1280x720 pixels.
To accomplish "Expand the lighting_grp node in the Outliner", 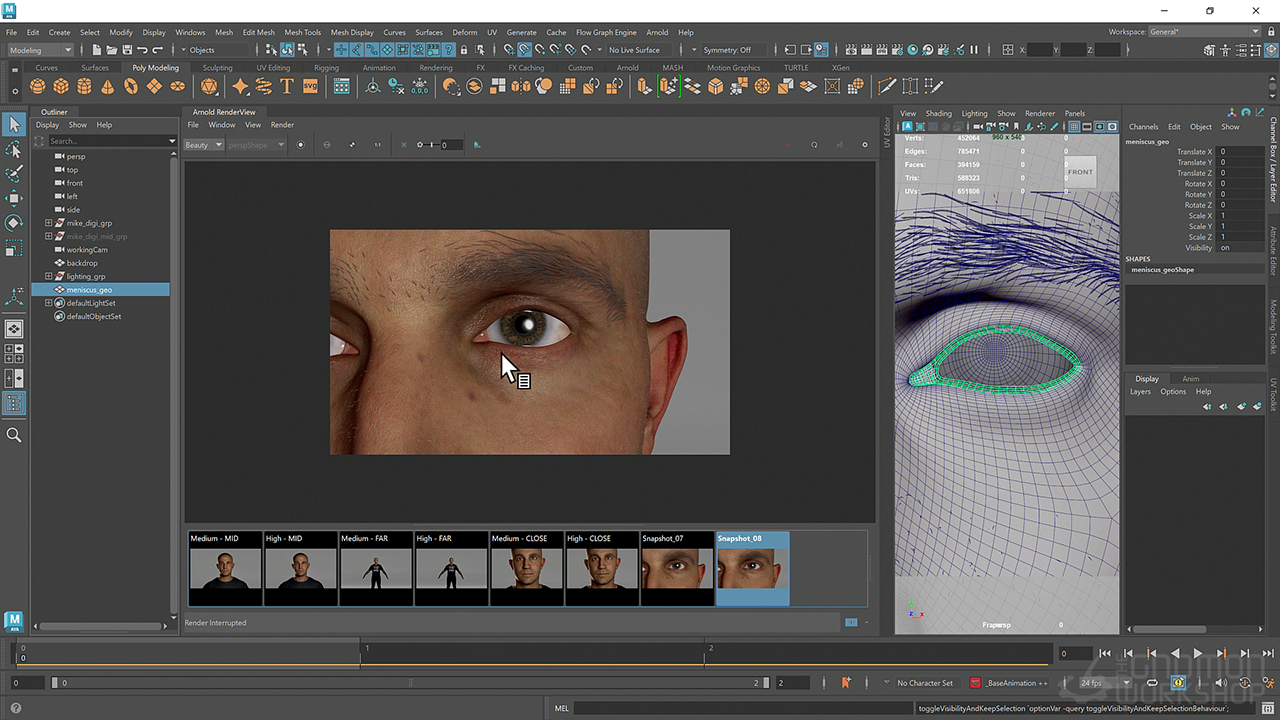I will click(48, 276).
